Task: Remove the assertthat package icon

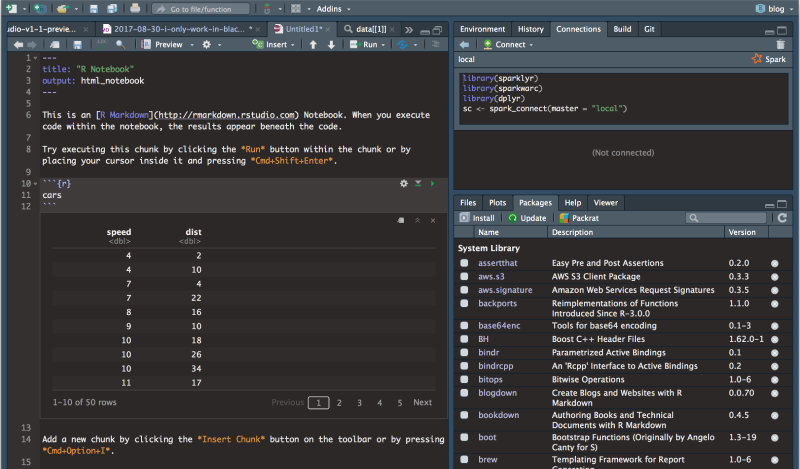Action: coord(774,263)
